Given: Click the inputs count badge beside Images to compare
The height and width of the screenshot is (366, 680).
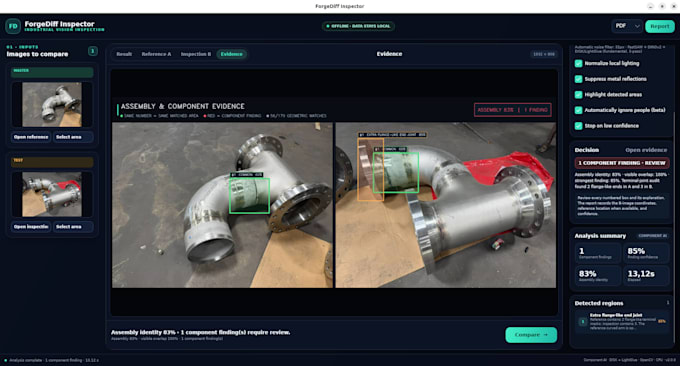Looking at the screenshot, I should (x=92, y=51).
